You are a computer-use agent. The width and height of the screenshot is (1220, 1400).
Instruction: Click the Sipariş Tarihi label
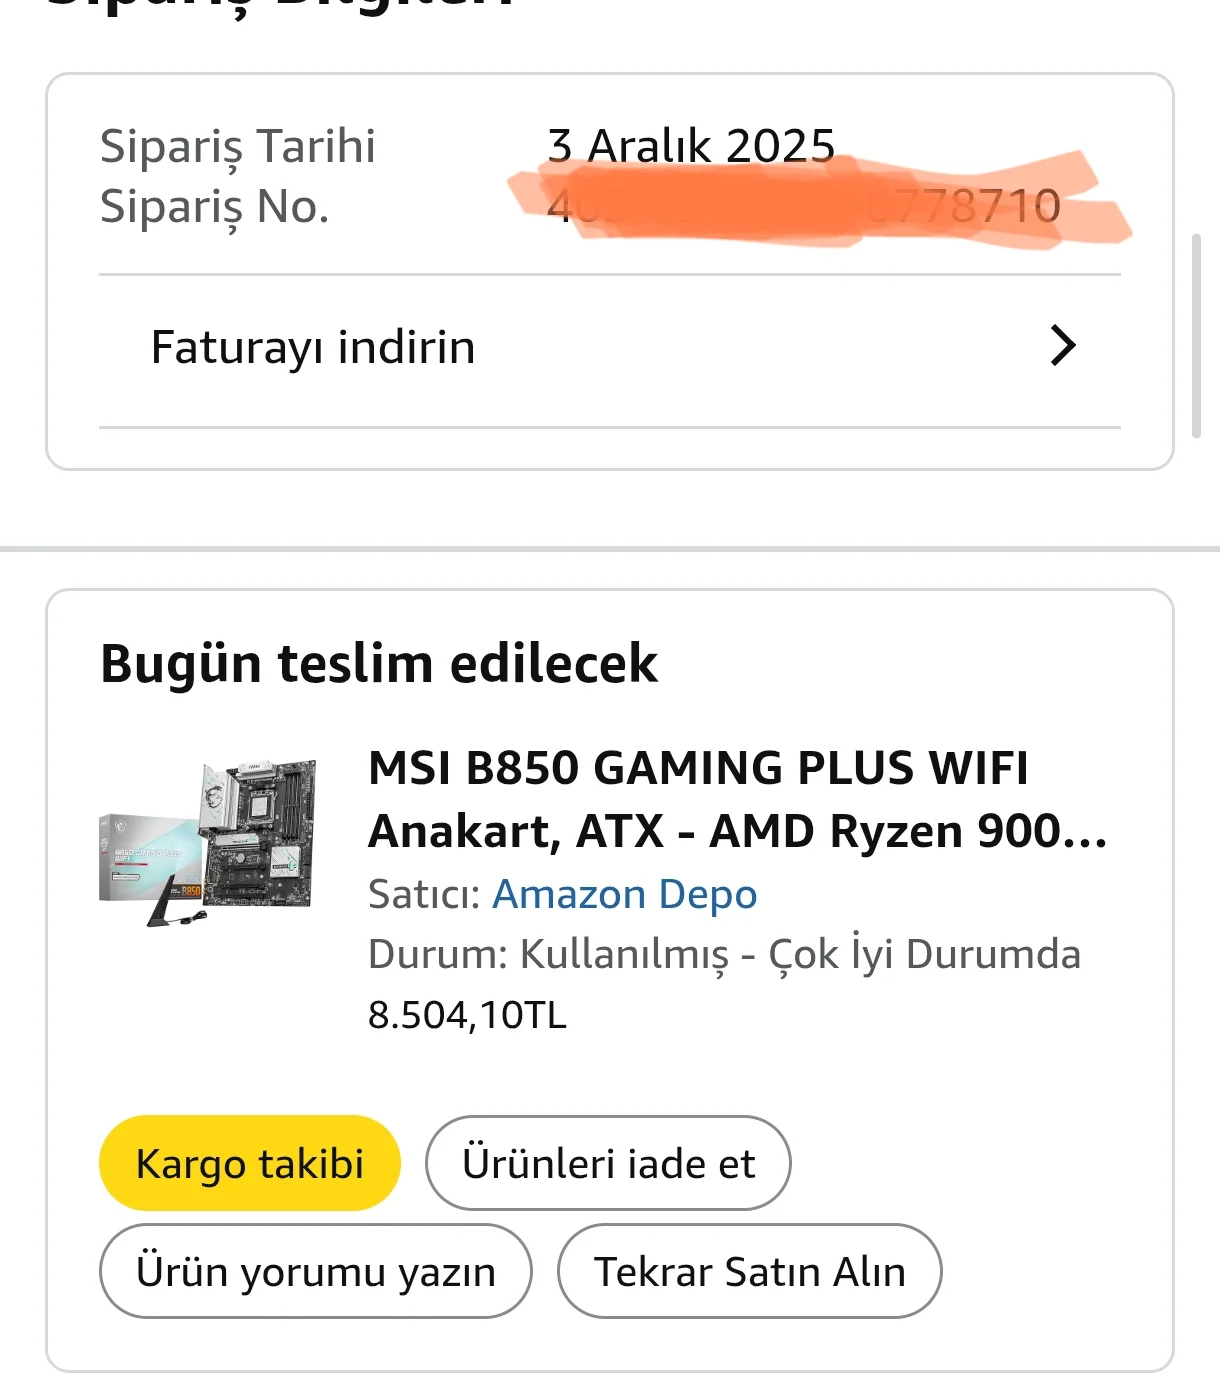(237, 146)
